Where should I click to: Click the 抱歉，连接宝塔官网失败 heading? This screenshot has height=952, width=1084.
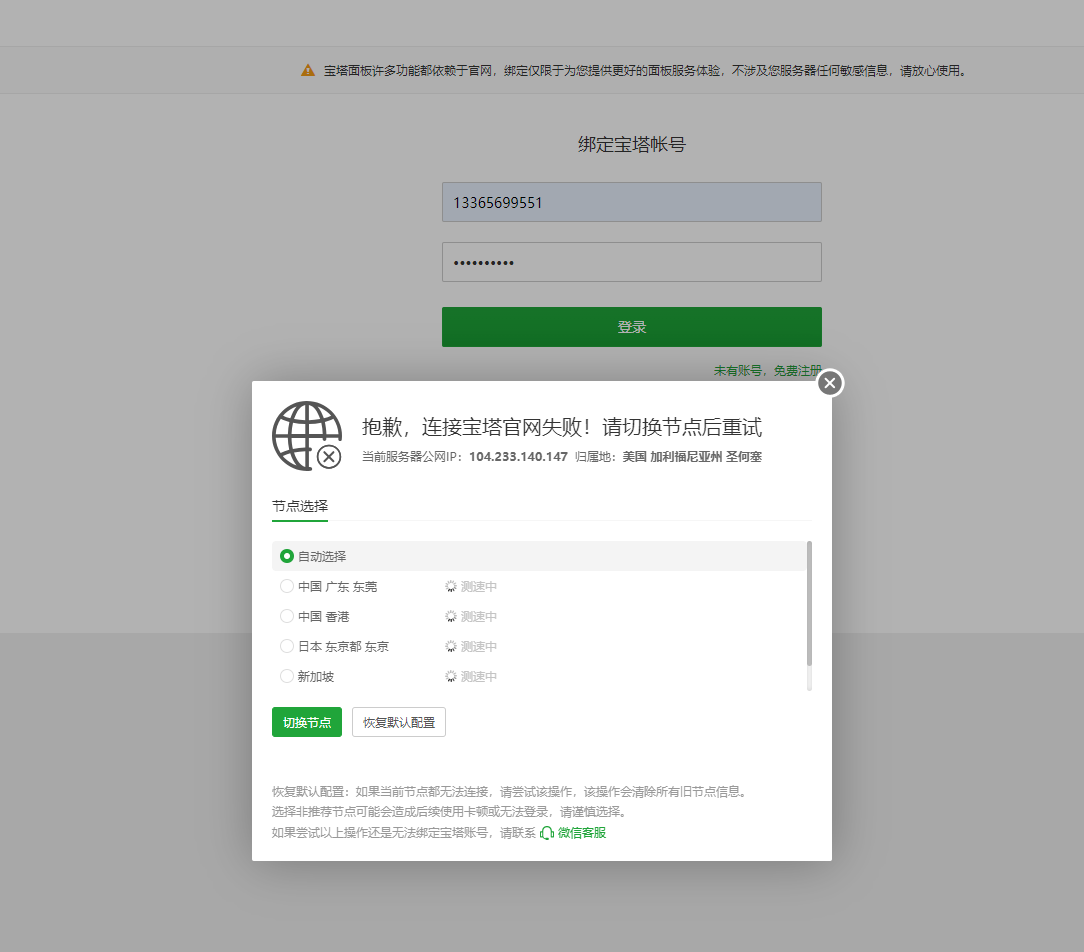click(x=561, y=427)
